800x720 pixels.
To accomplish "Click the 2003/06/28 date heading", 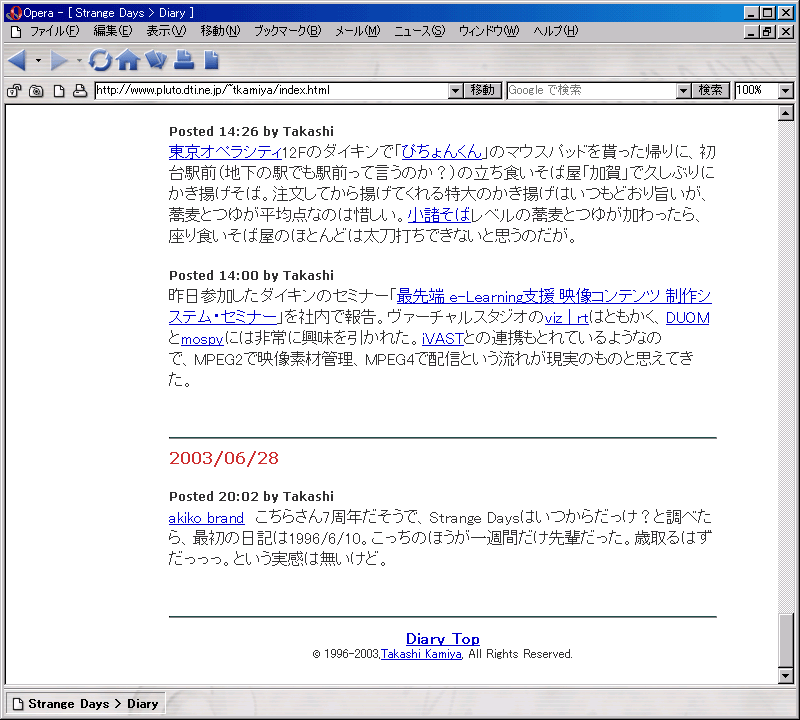I will (224, 458).
